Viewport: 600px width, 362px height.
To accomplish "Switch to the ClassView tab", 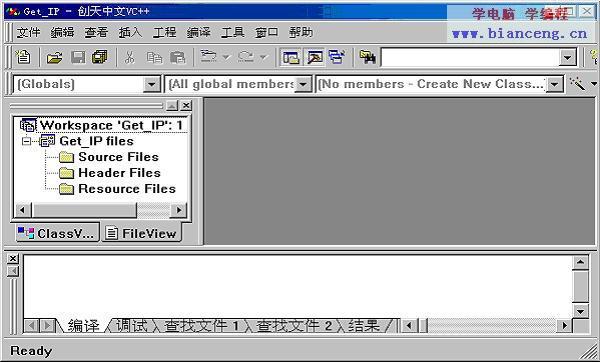I will coord(57,233).
